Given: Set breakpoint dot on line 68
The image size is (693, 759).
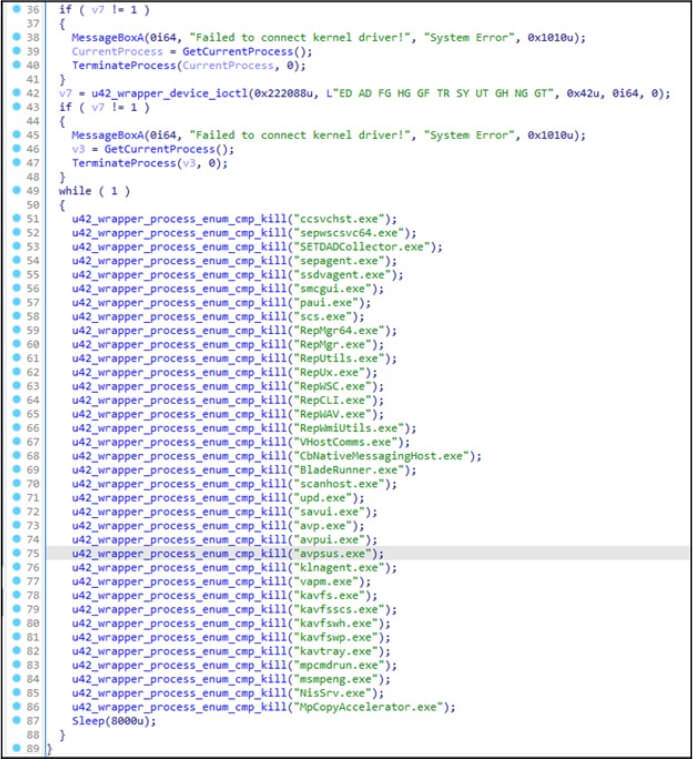Looking at the screenshot, I should click(16, 455).
